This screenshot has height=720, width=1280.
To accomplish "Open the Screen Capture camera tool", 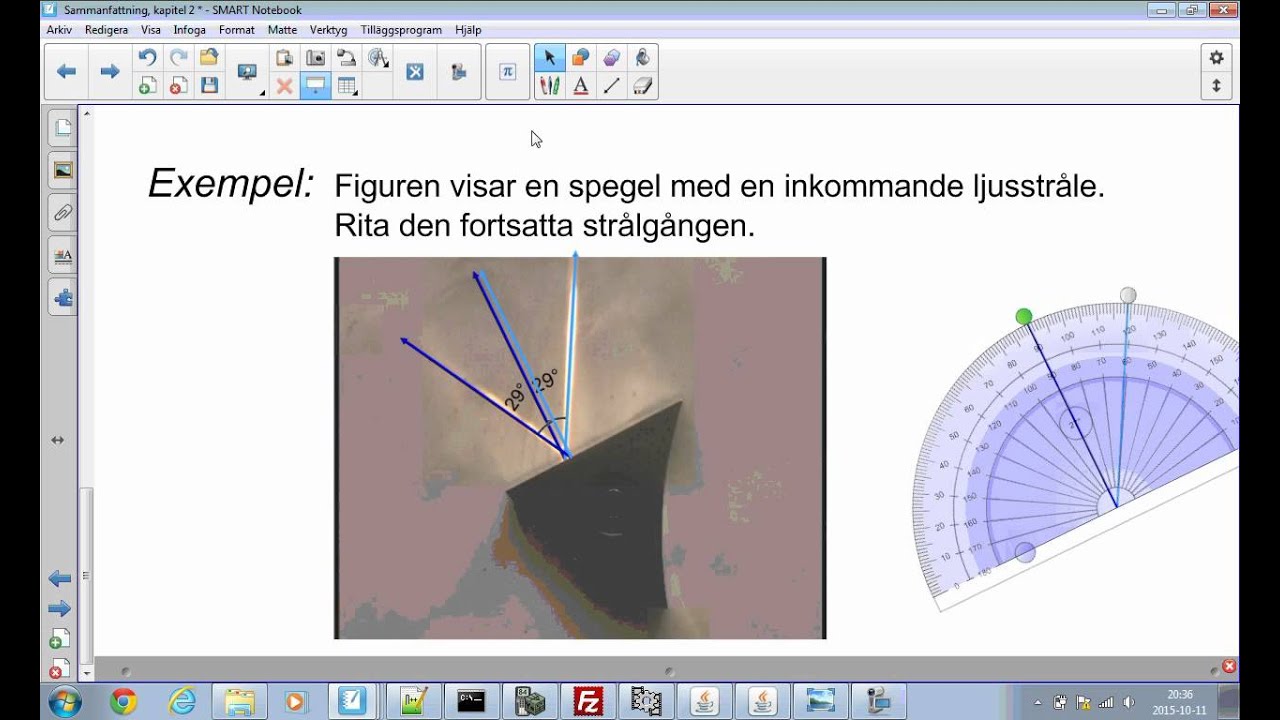I will click(x=315, y=57).
